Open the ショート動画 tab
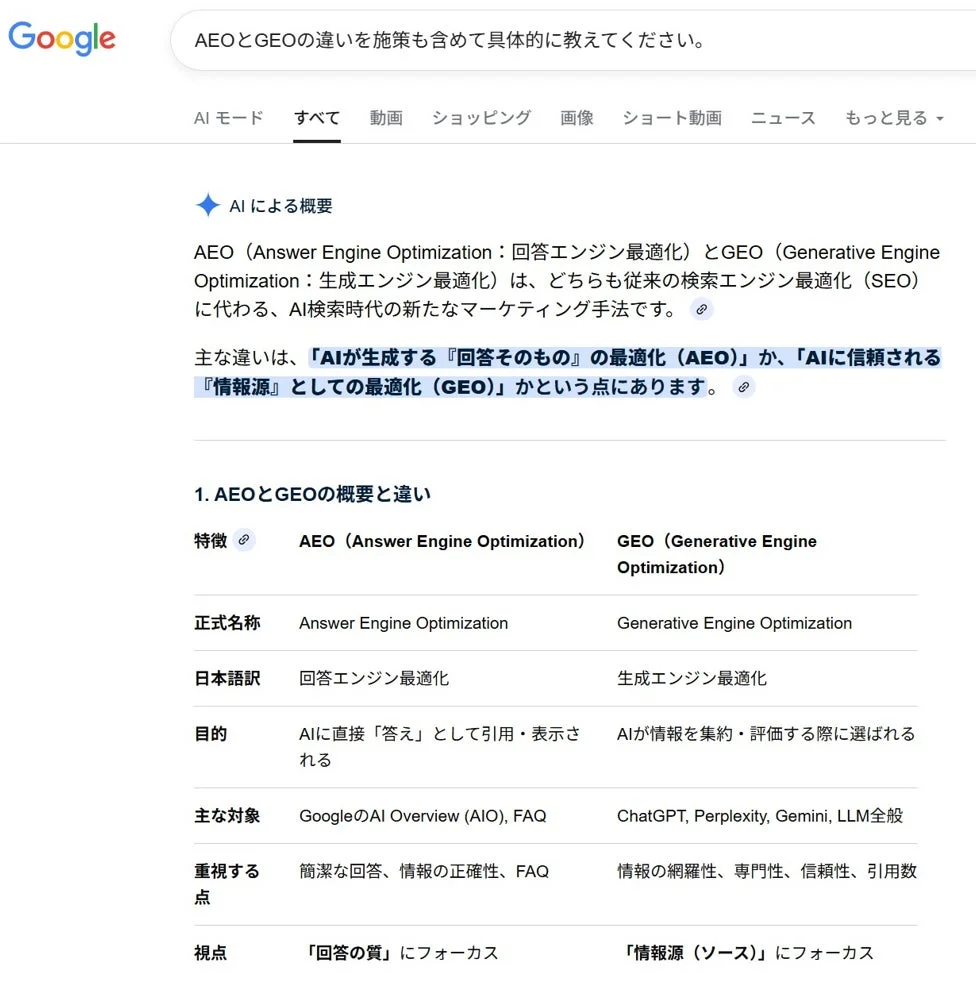Viewport: 976px width, 990px height. click(x=671, y=117)
